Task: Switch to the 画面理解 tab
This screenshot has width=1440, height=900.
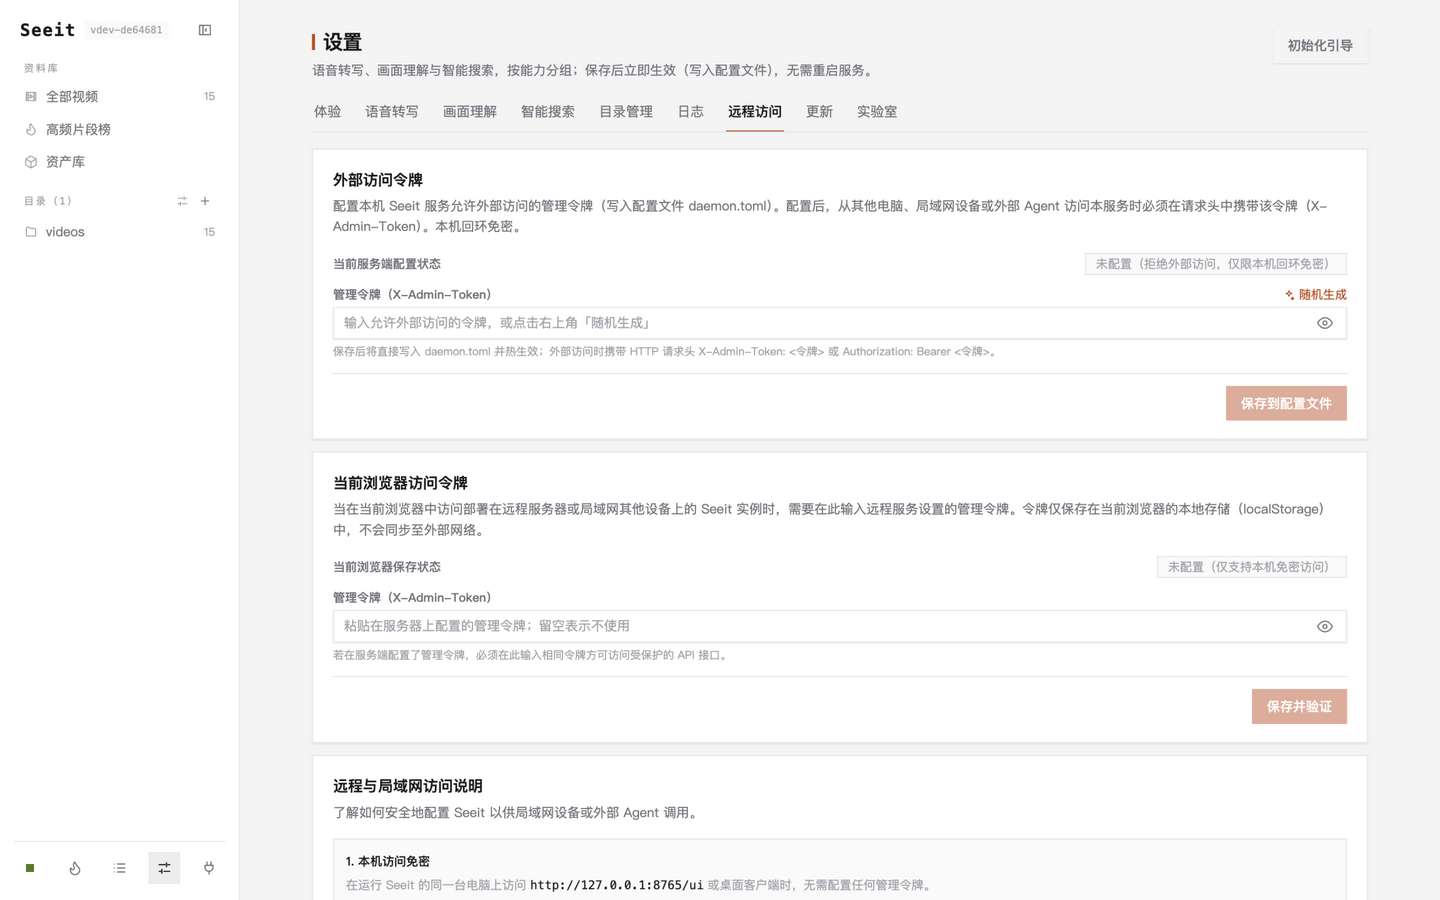Action: [x=470, y=112]
